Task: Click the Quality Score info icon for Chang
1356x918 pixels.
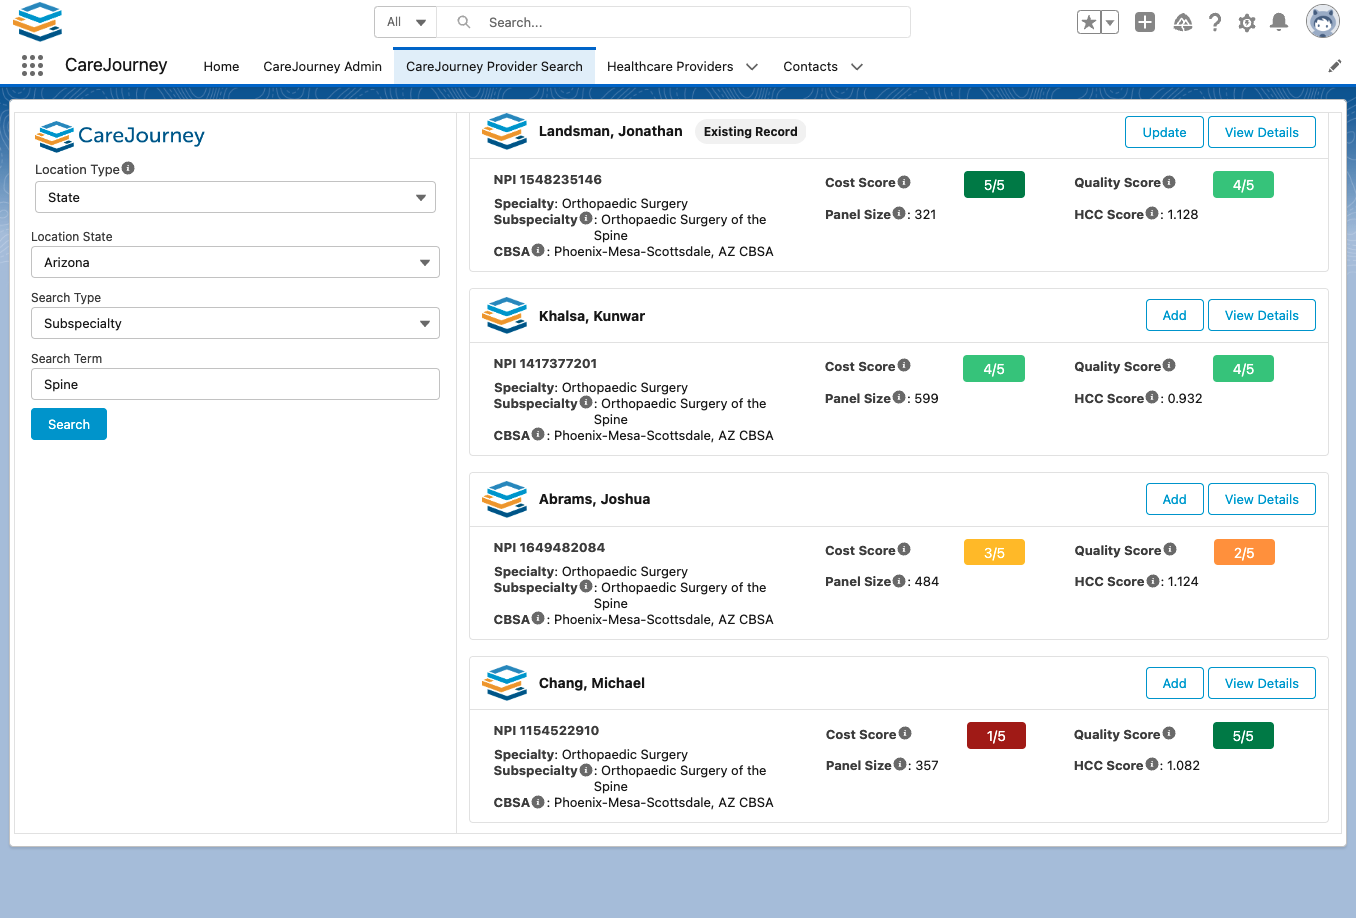Action: (1169, 733)
